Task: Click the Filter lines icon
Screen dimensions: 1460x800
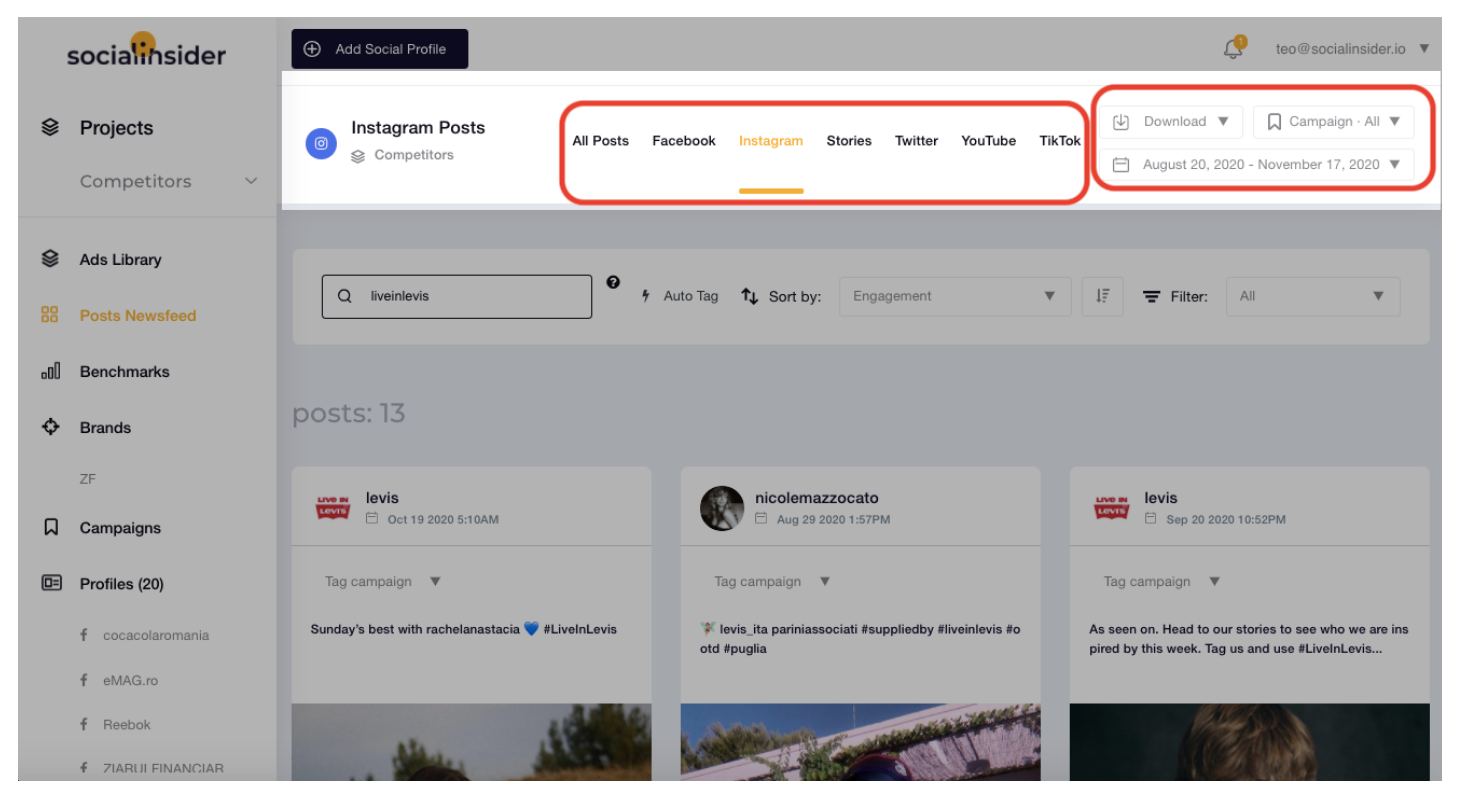Action: [1152, 297]
